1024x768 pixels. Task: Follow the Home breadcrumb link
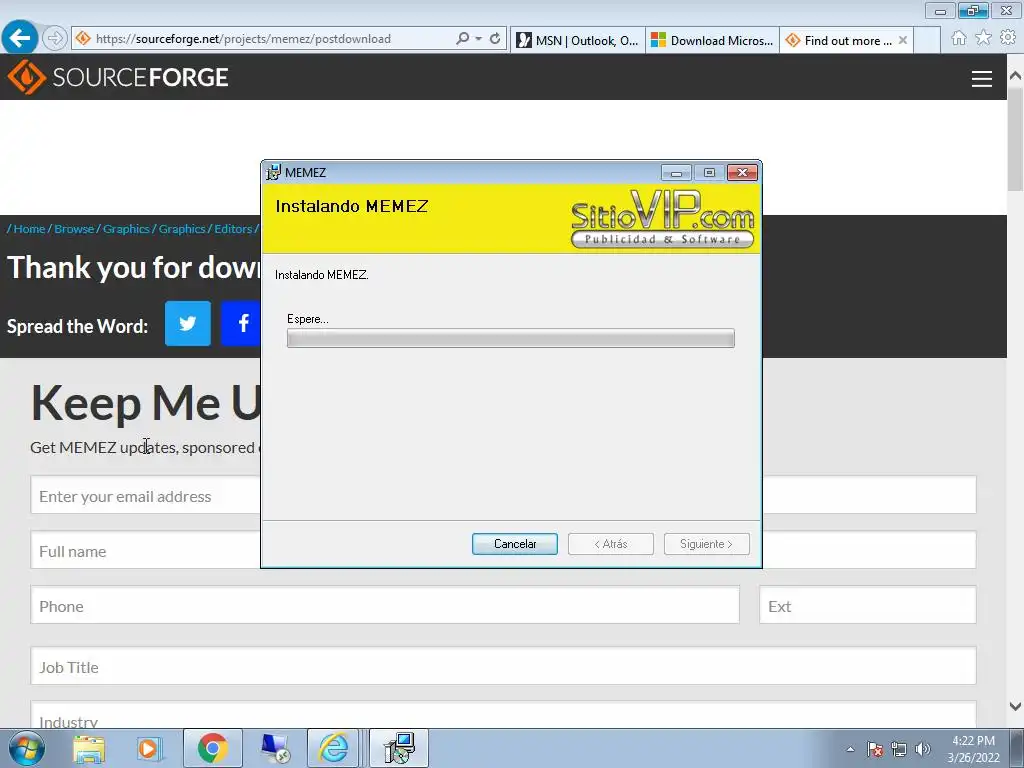click(29, 229)
